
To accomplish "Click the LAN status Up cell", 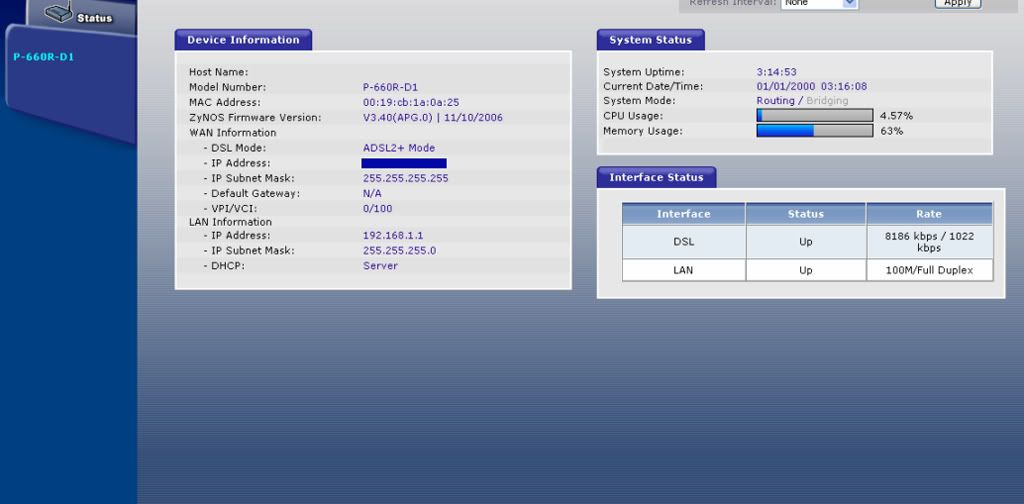I will coord(806,270).
